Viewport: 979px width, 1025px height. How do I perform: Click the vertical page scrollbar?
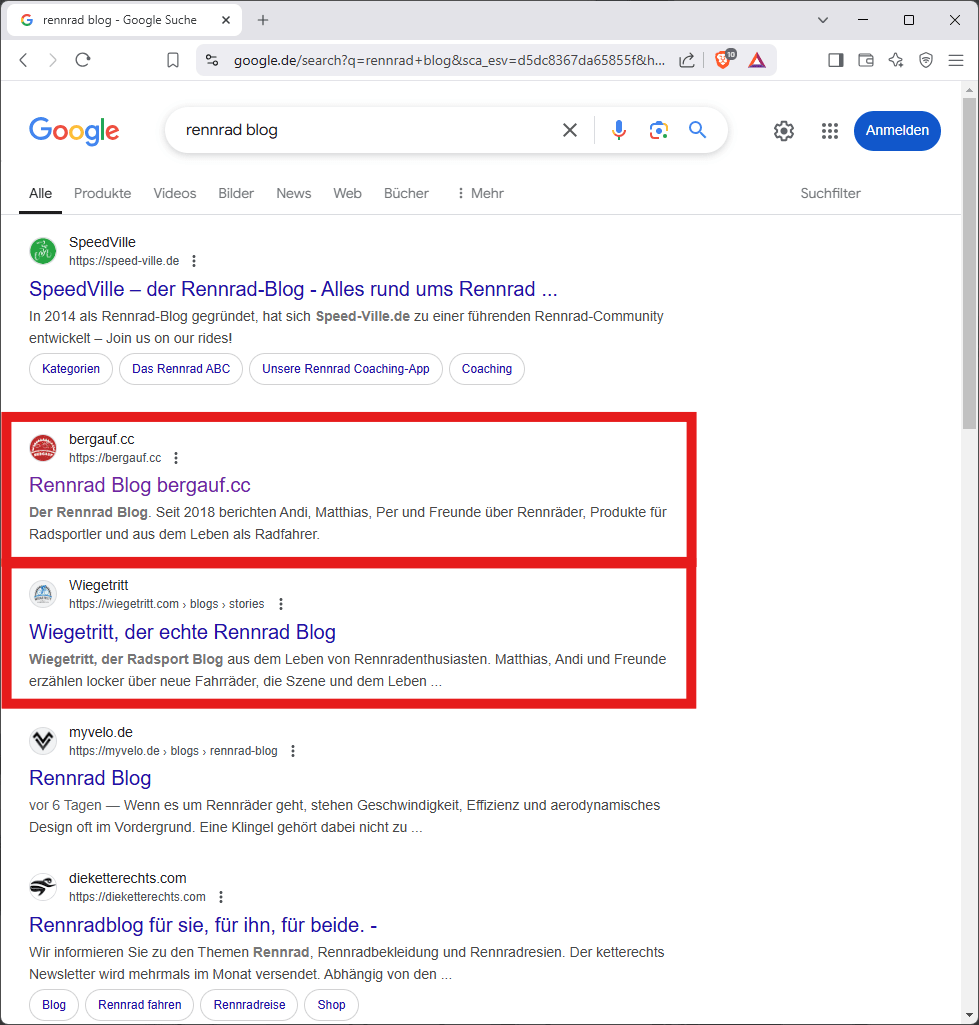(968, 262)
